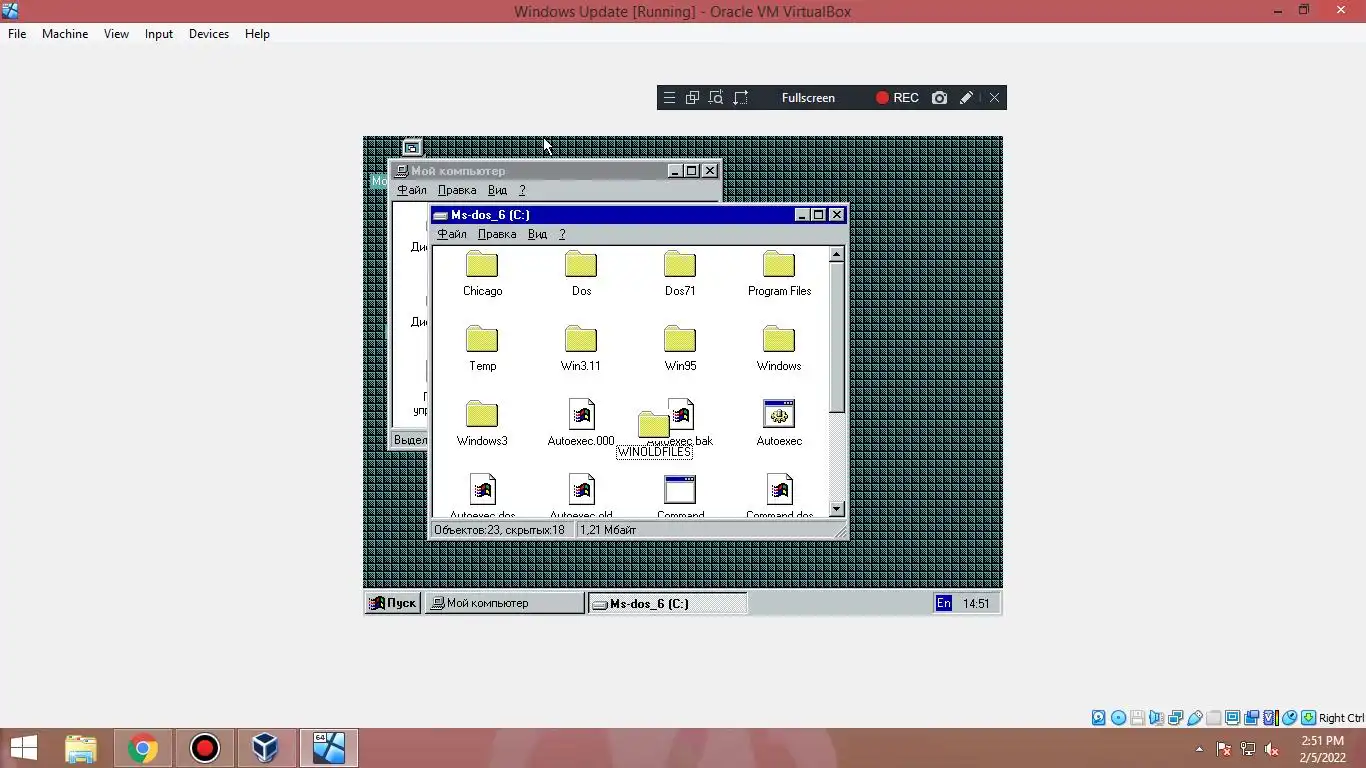Open Вид menu in Мой компьютер window
The height and width of the screenshot is (768, 1366).
tap(497, 190)
